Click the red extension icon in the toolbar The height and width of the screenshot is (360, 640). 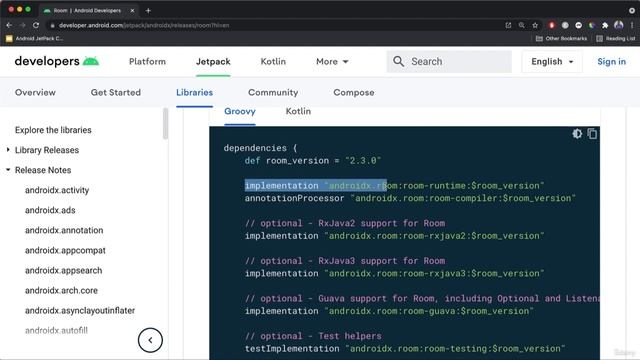[x=552, y=25]
